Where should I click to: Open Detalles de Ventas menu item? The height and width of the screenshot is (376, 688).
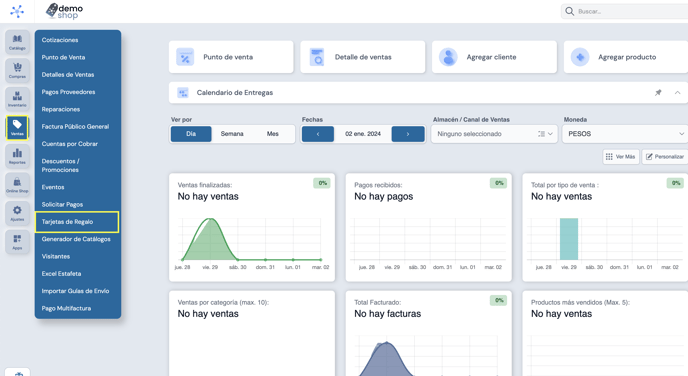[x=68, y=75]
